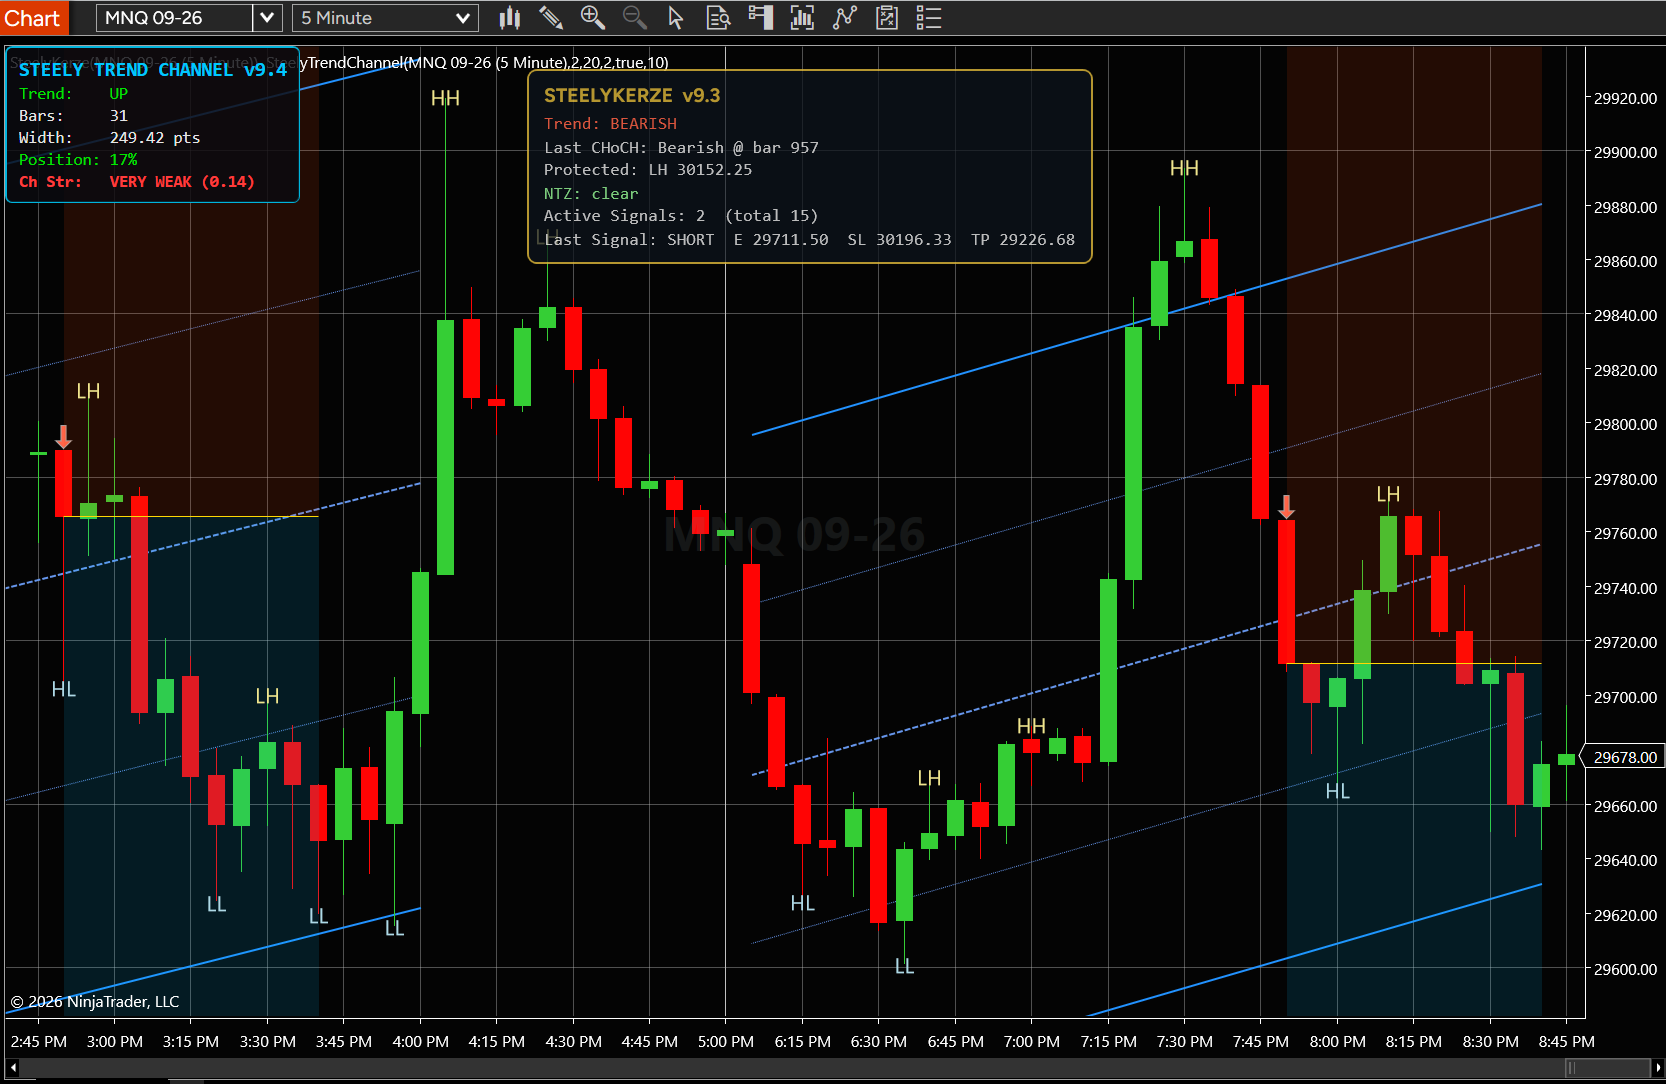Open the data series bar-chart icon
Screen dimensions: 1666x1084
click(x=802, y=17)
